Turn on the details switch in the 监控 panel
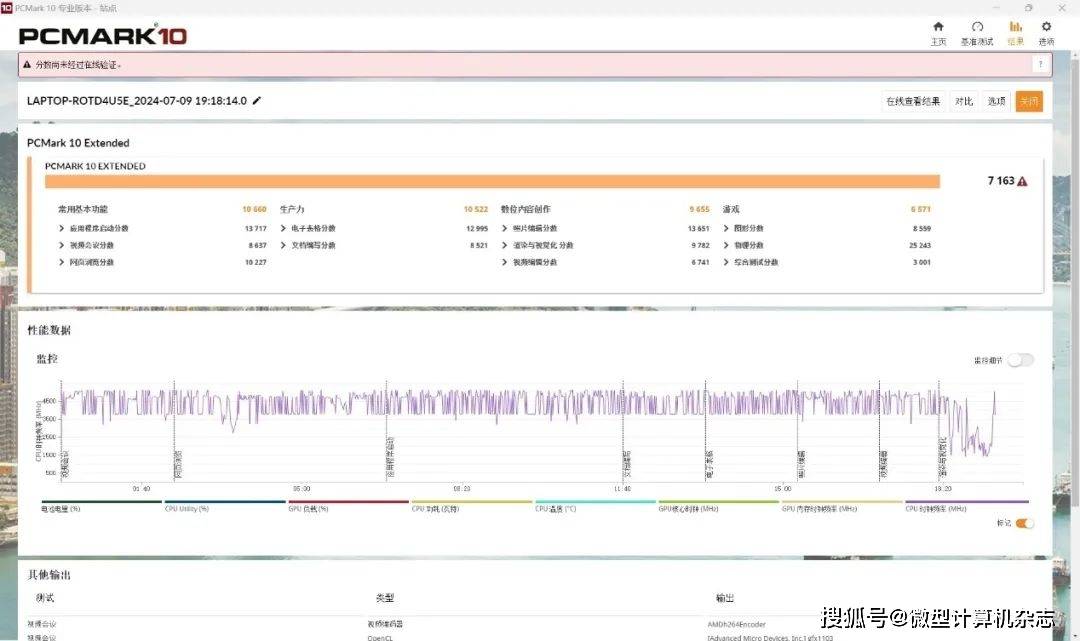1080x641 pixels. pos(1021,360)
